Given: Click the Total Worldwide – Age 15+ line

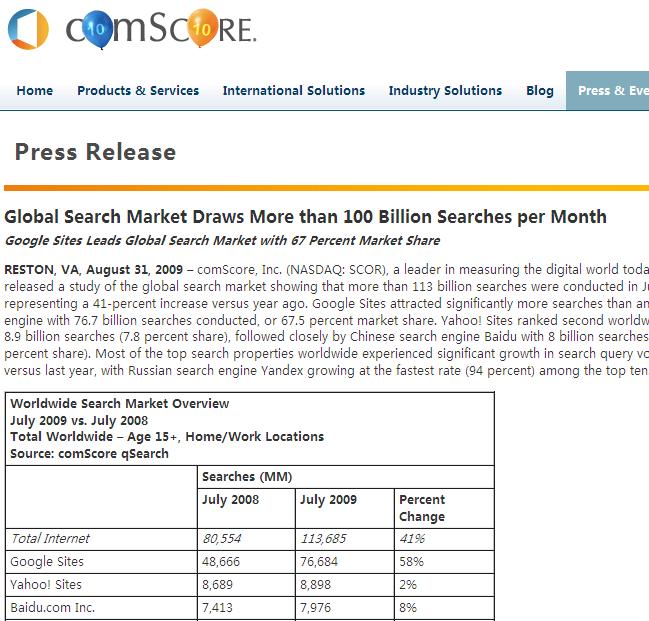Looking at the screenshot, I should point(167,437).
